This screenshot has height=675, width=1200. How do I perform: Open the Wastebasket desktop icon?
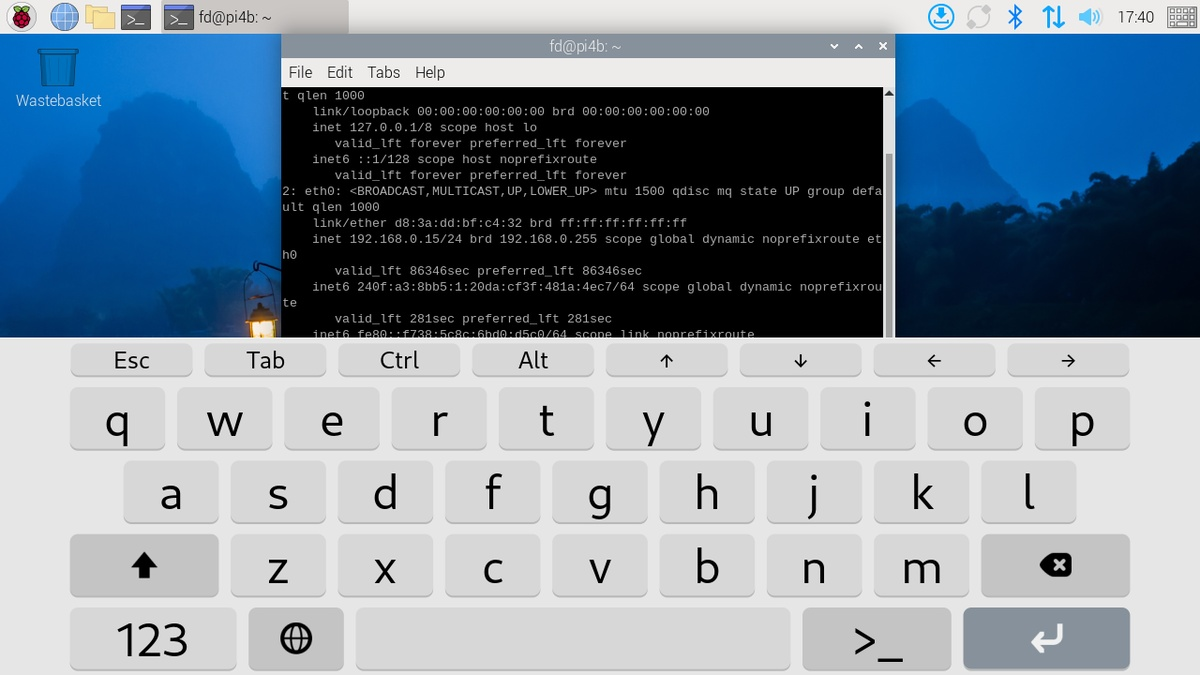[58, 78]
